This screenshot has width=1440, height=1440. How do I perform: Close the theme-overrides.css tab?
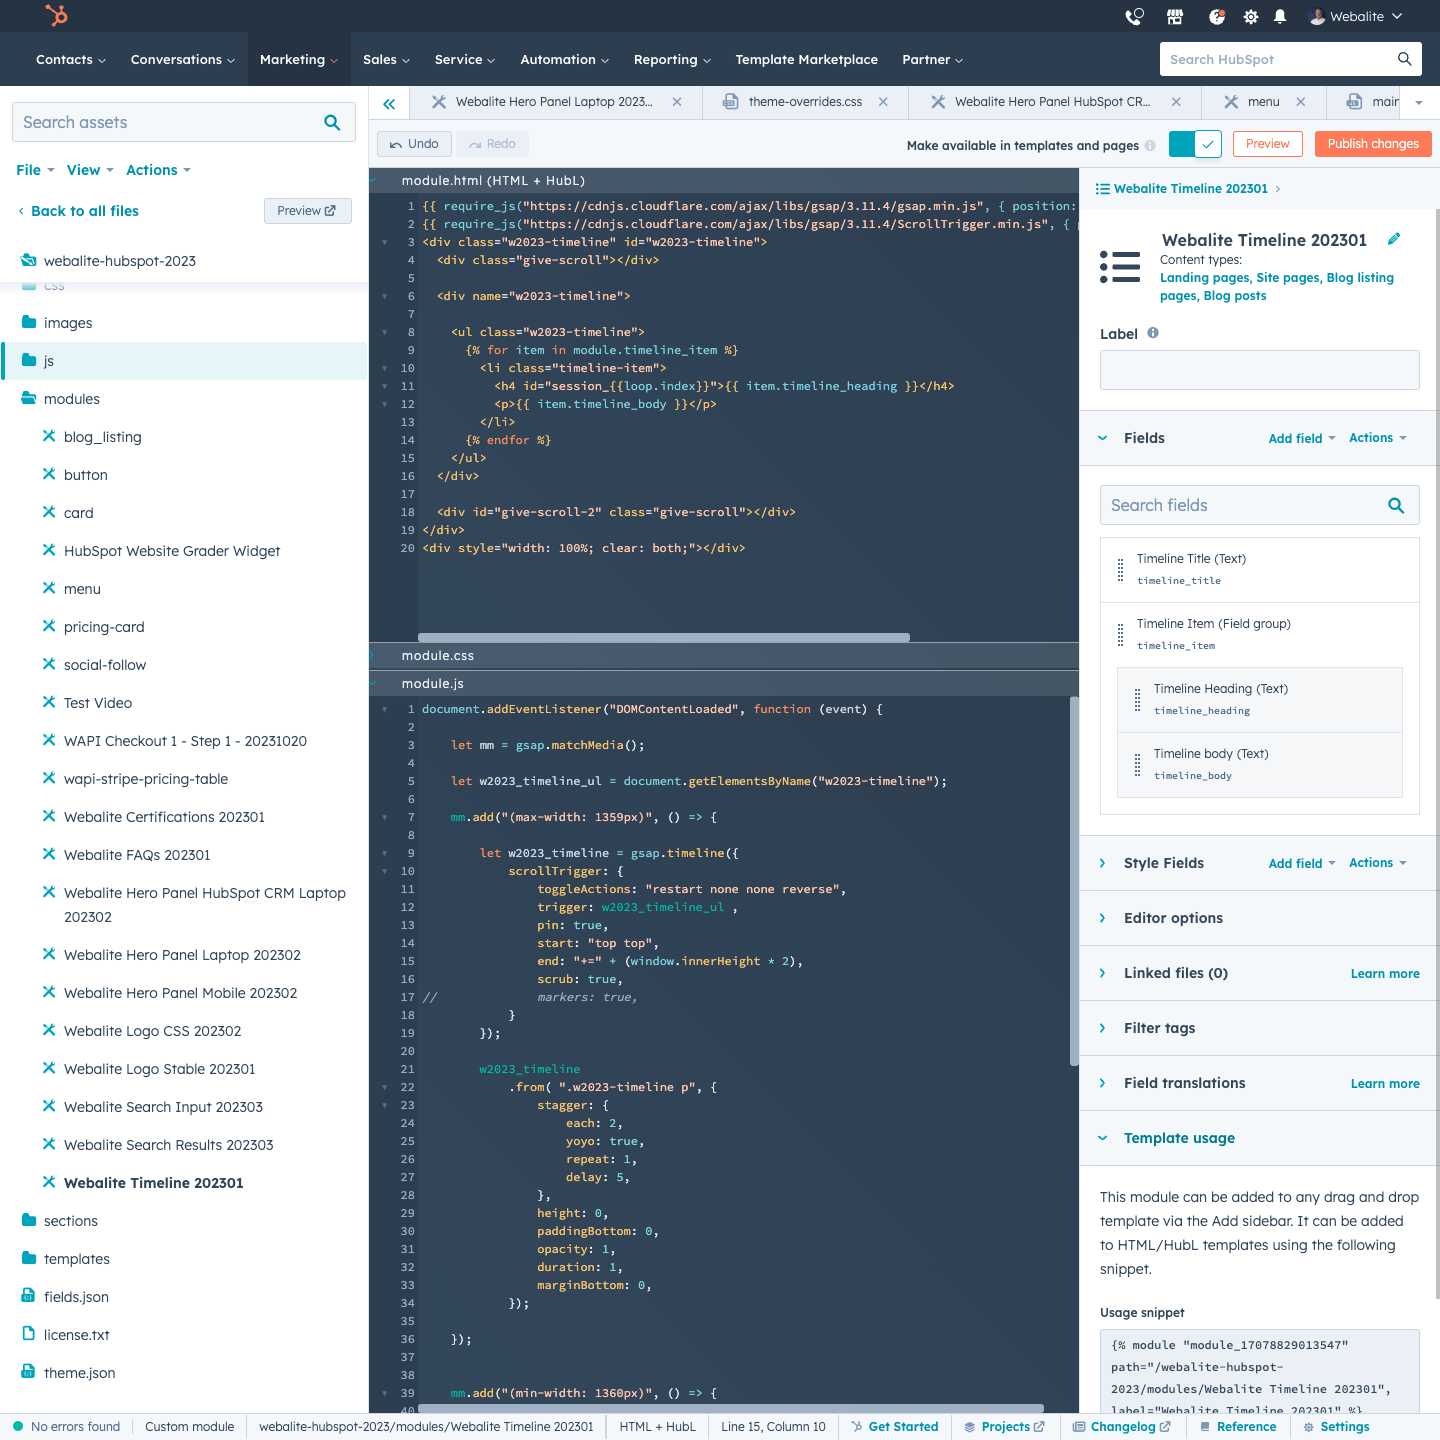tap(883, 102)
